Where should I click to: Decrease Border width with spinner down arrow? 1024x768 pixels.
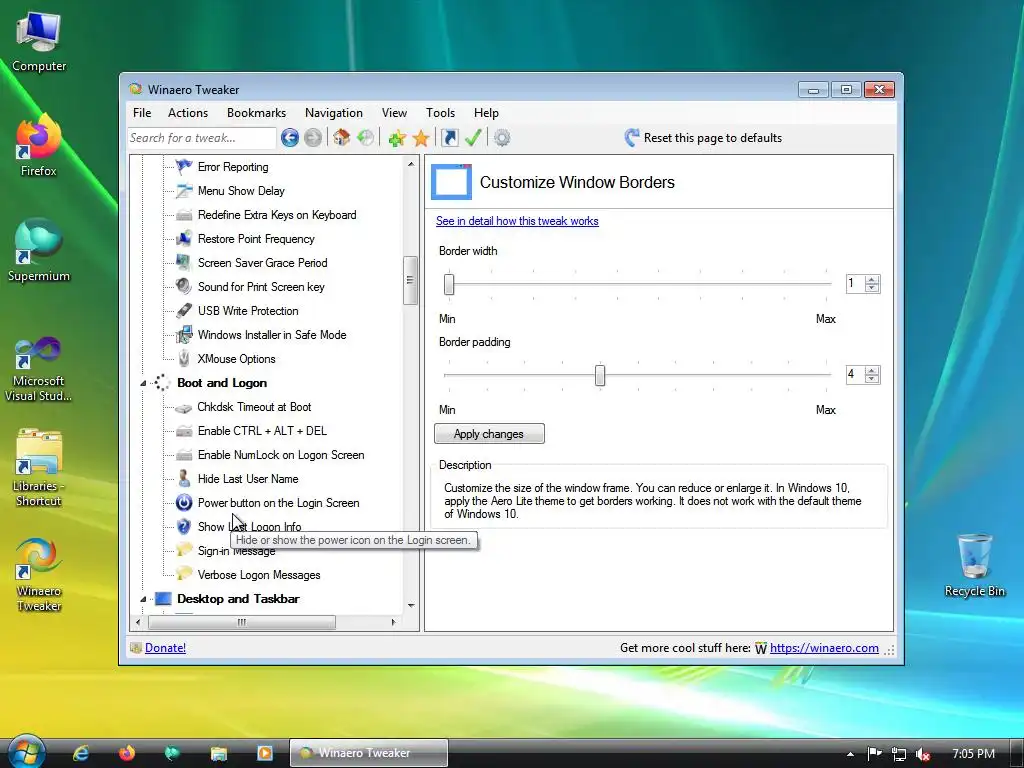pos(872,288)
